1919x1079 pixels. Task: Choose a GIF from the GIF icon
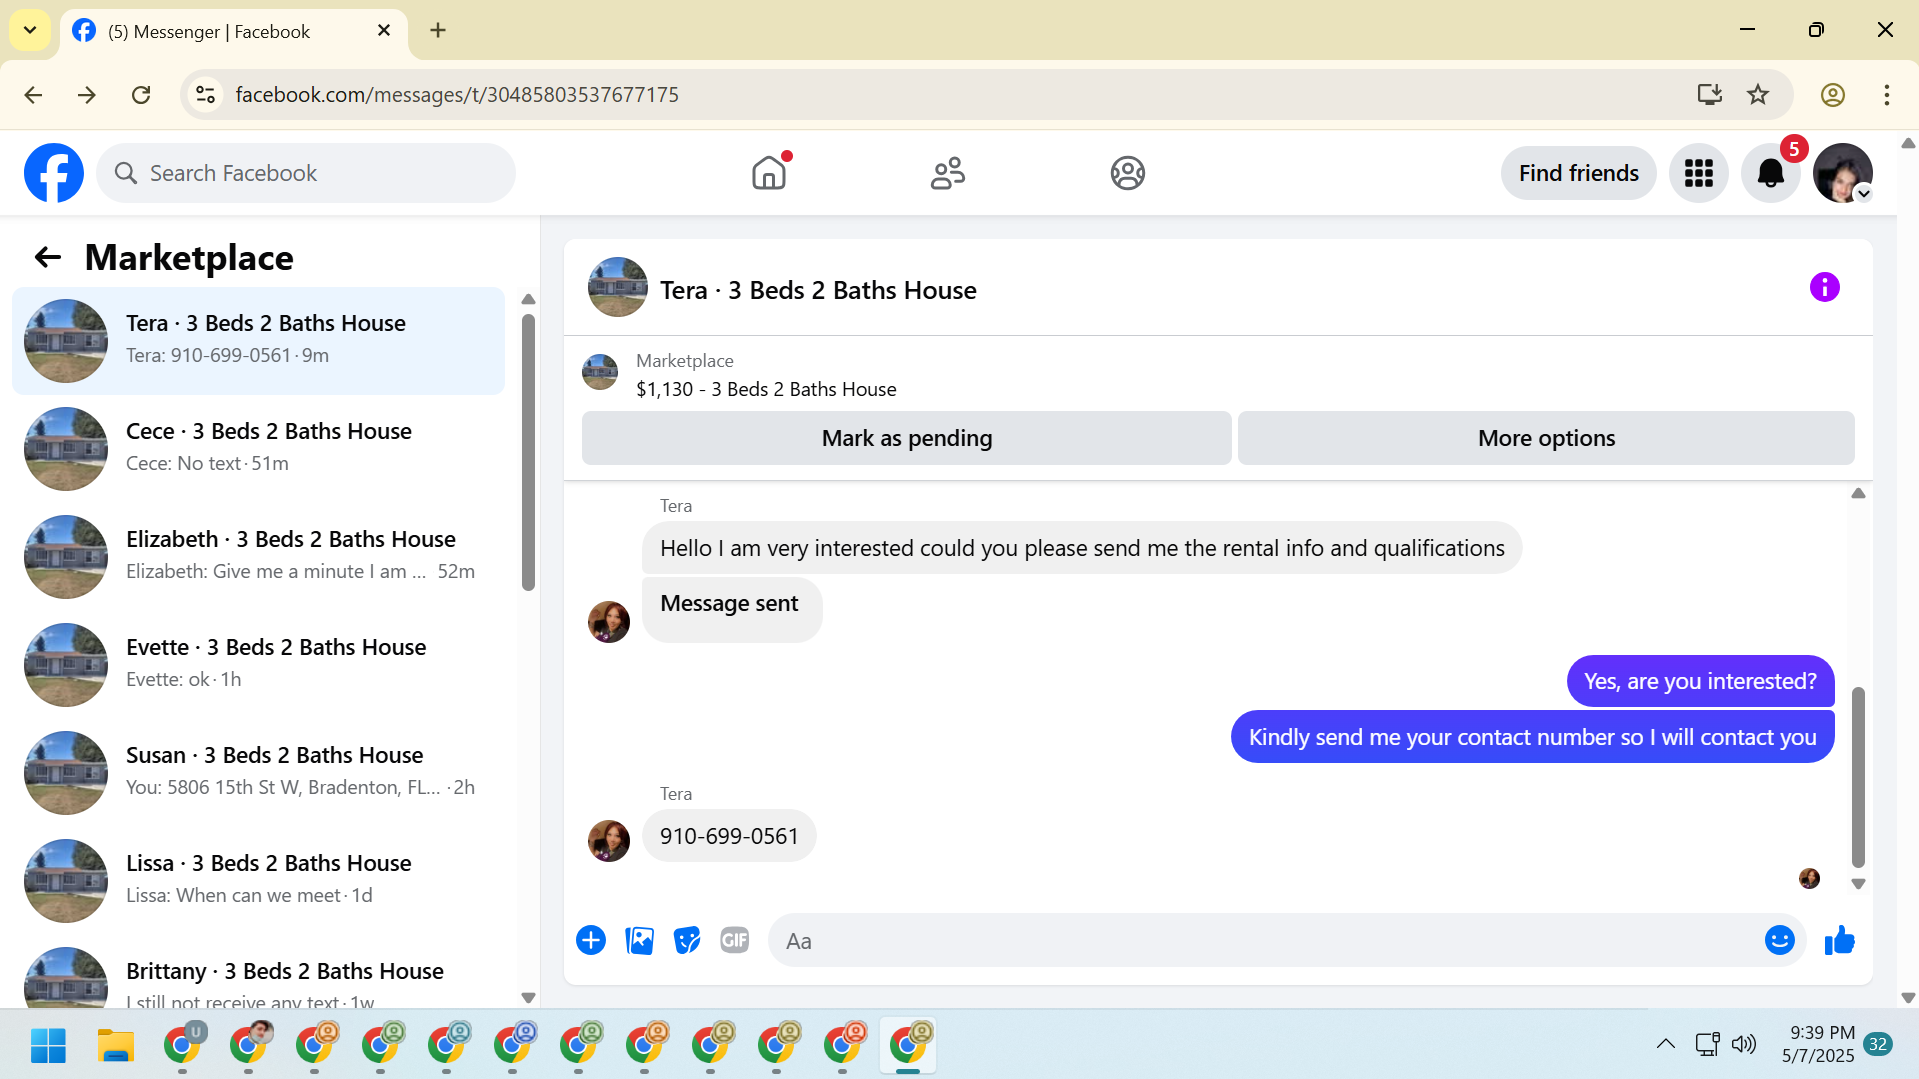click(x=735, y=940)
